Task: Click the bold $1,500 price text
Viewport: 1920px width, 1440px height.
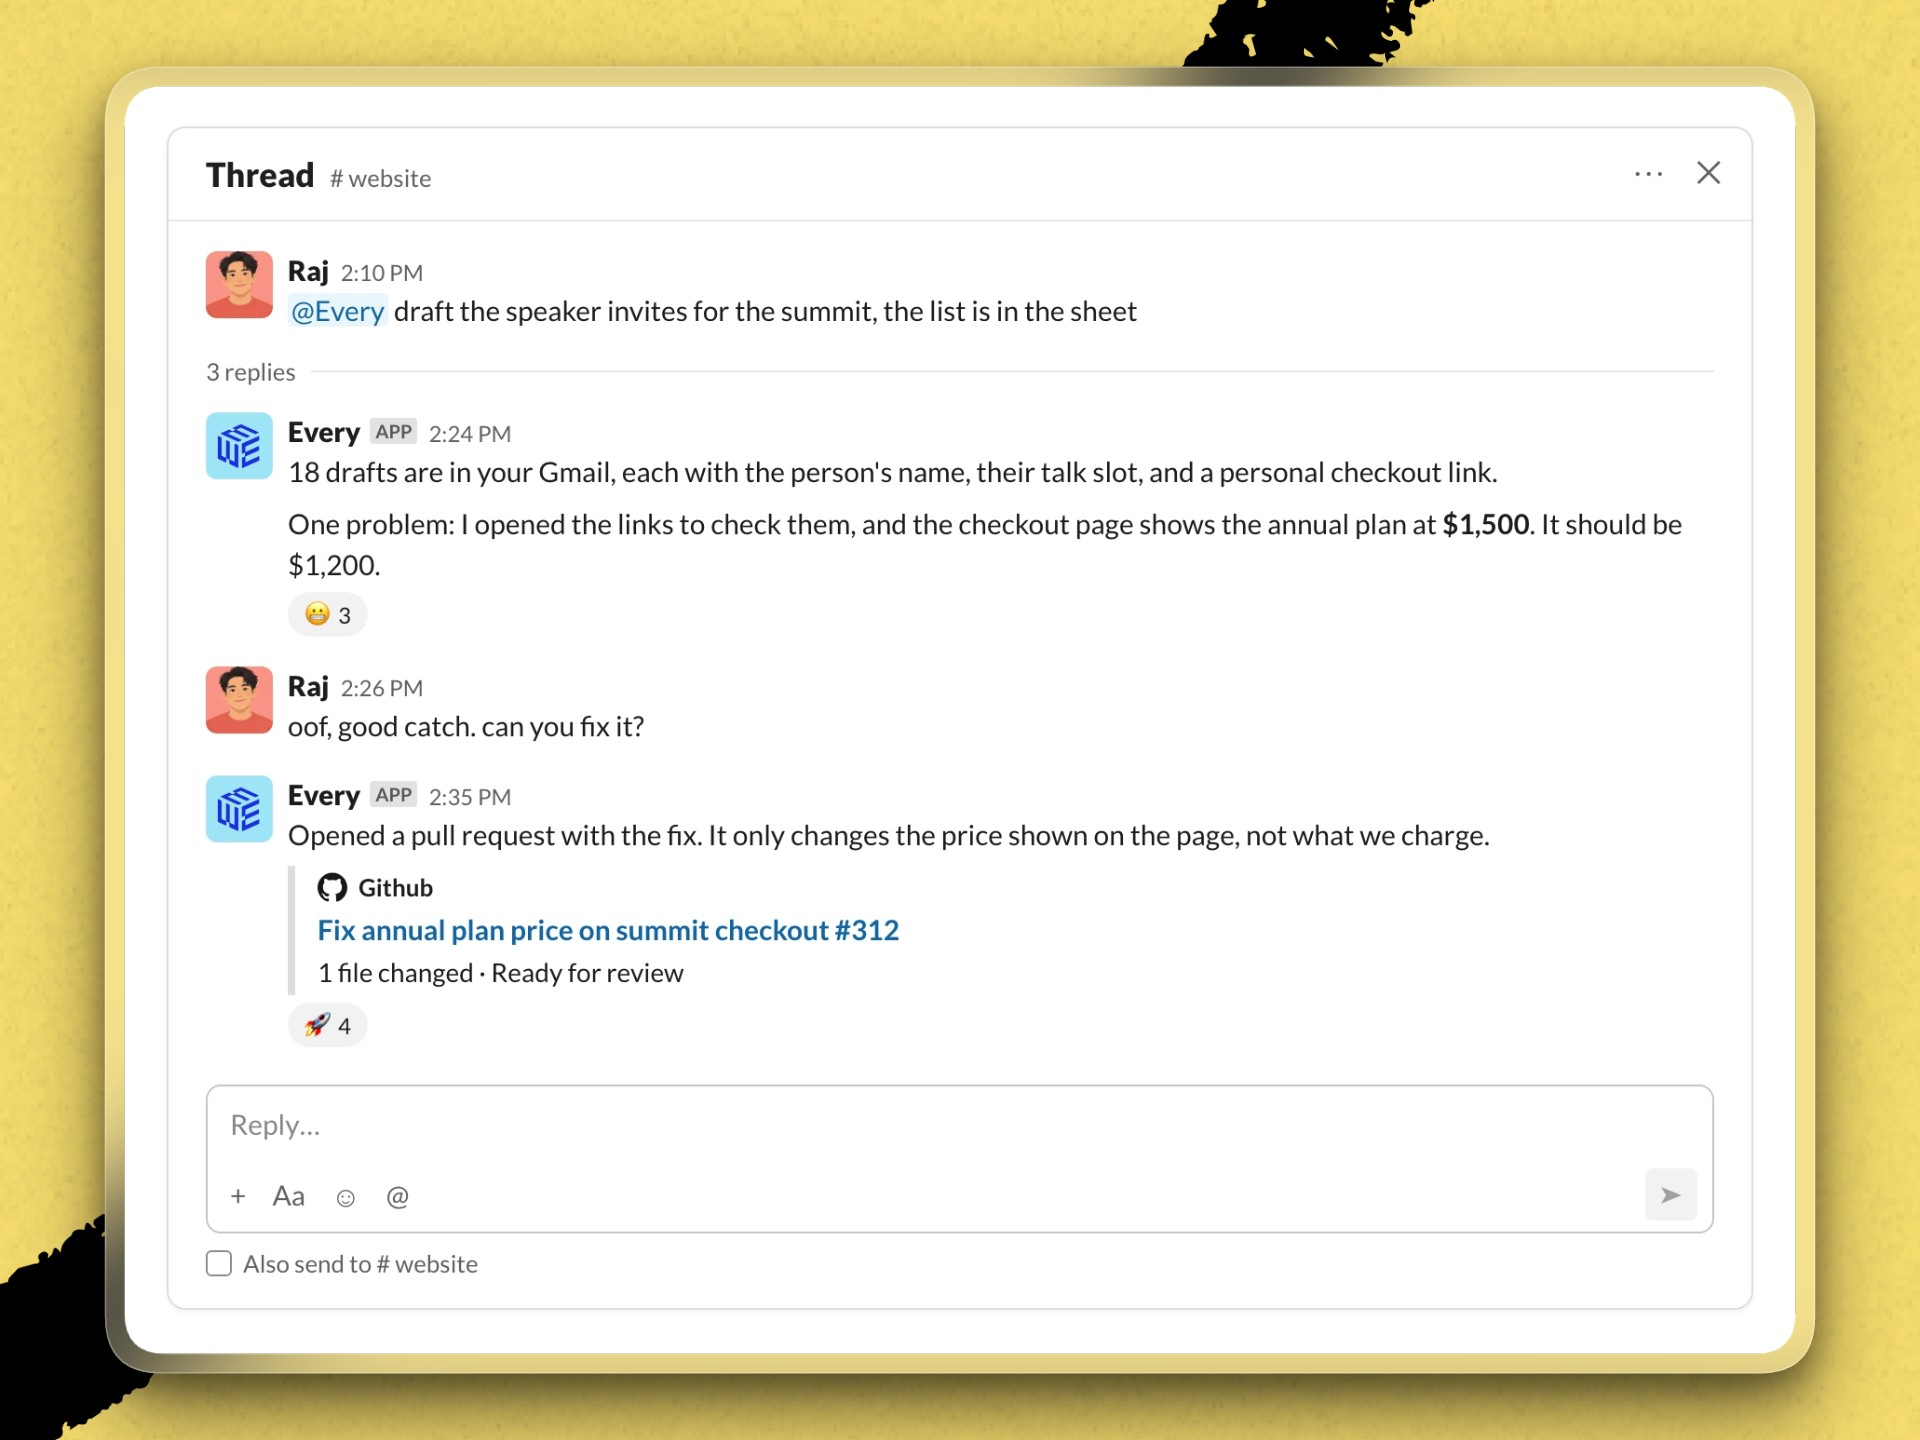Action: (1485, 524)
